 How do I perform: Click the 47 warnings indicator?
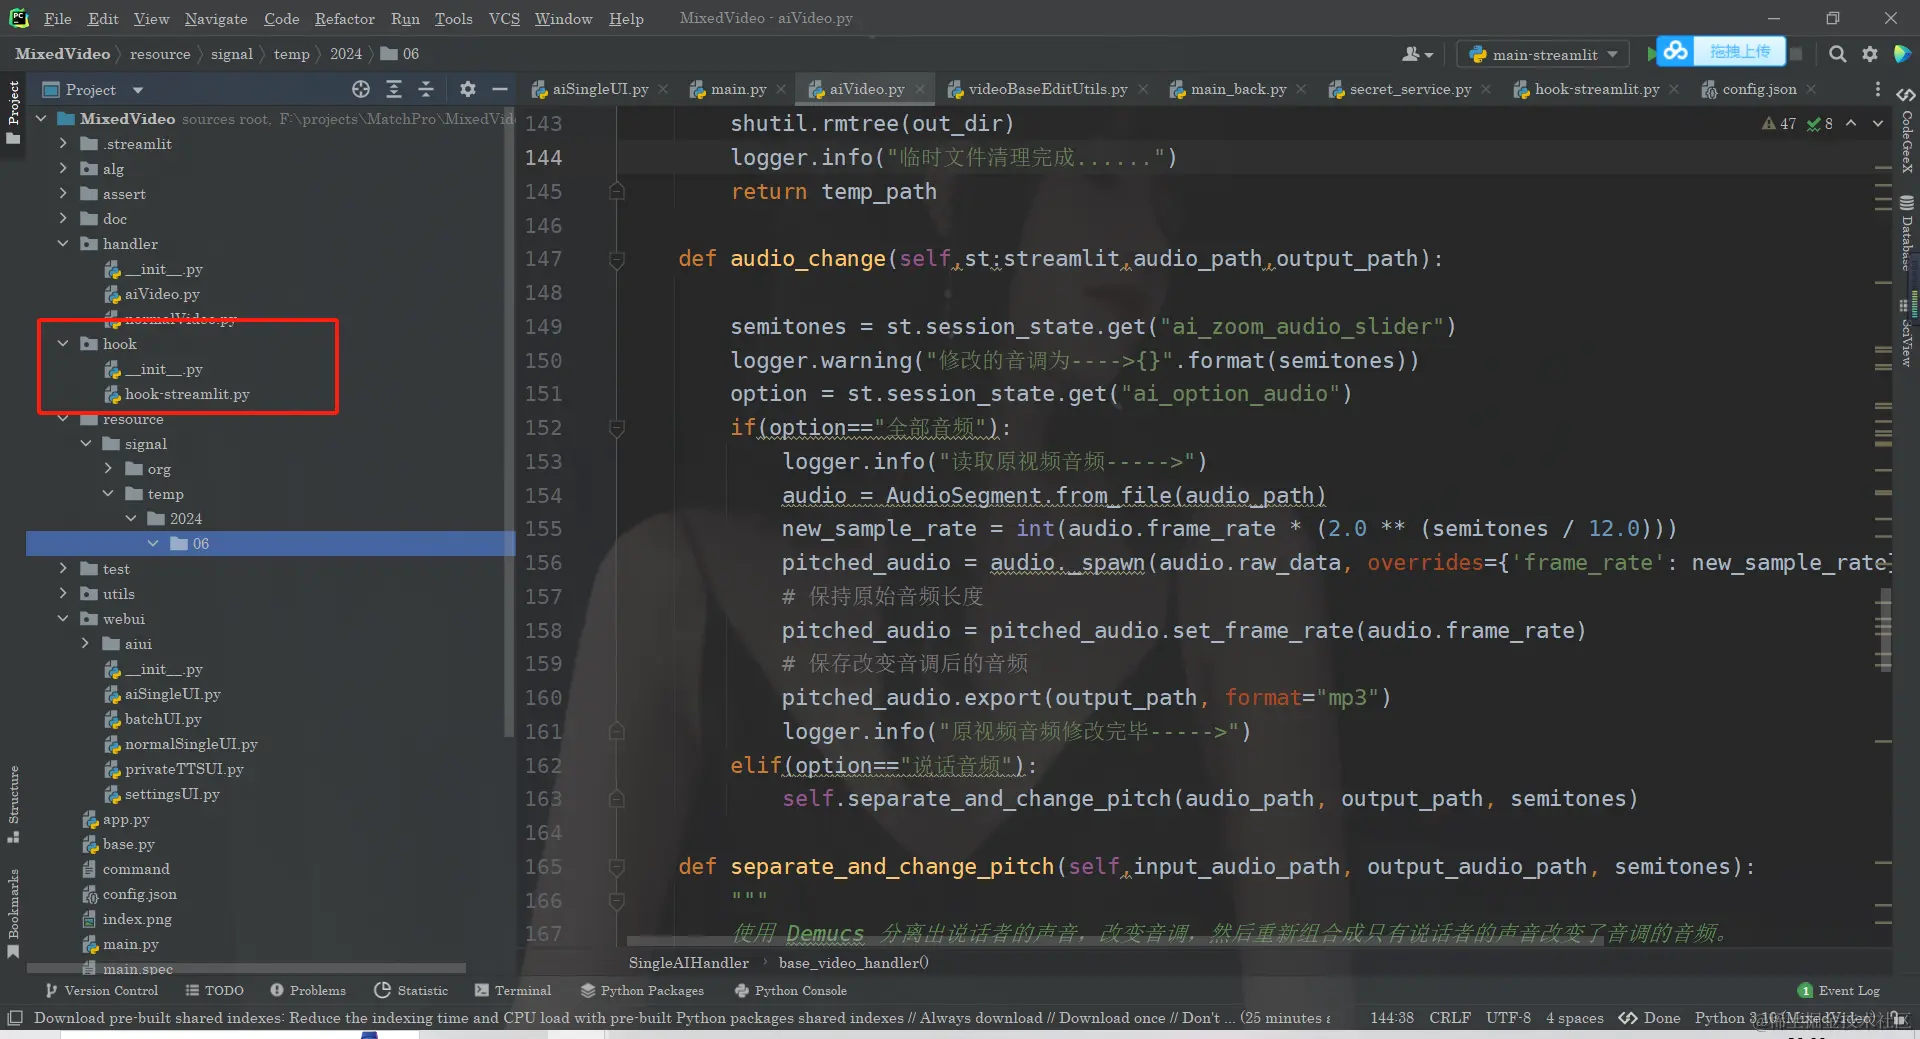[1779, 123]
